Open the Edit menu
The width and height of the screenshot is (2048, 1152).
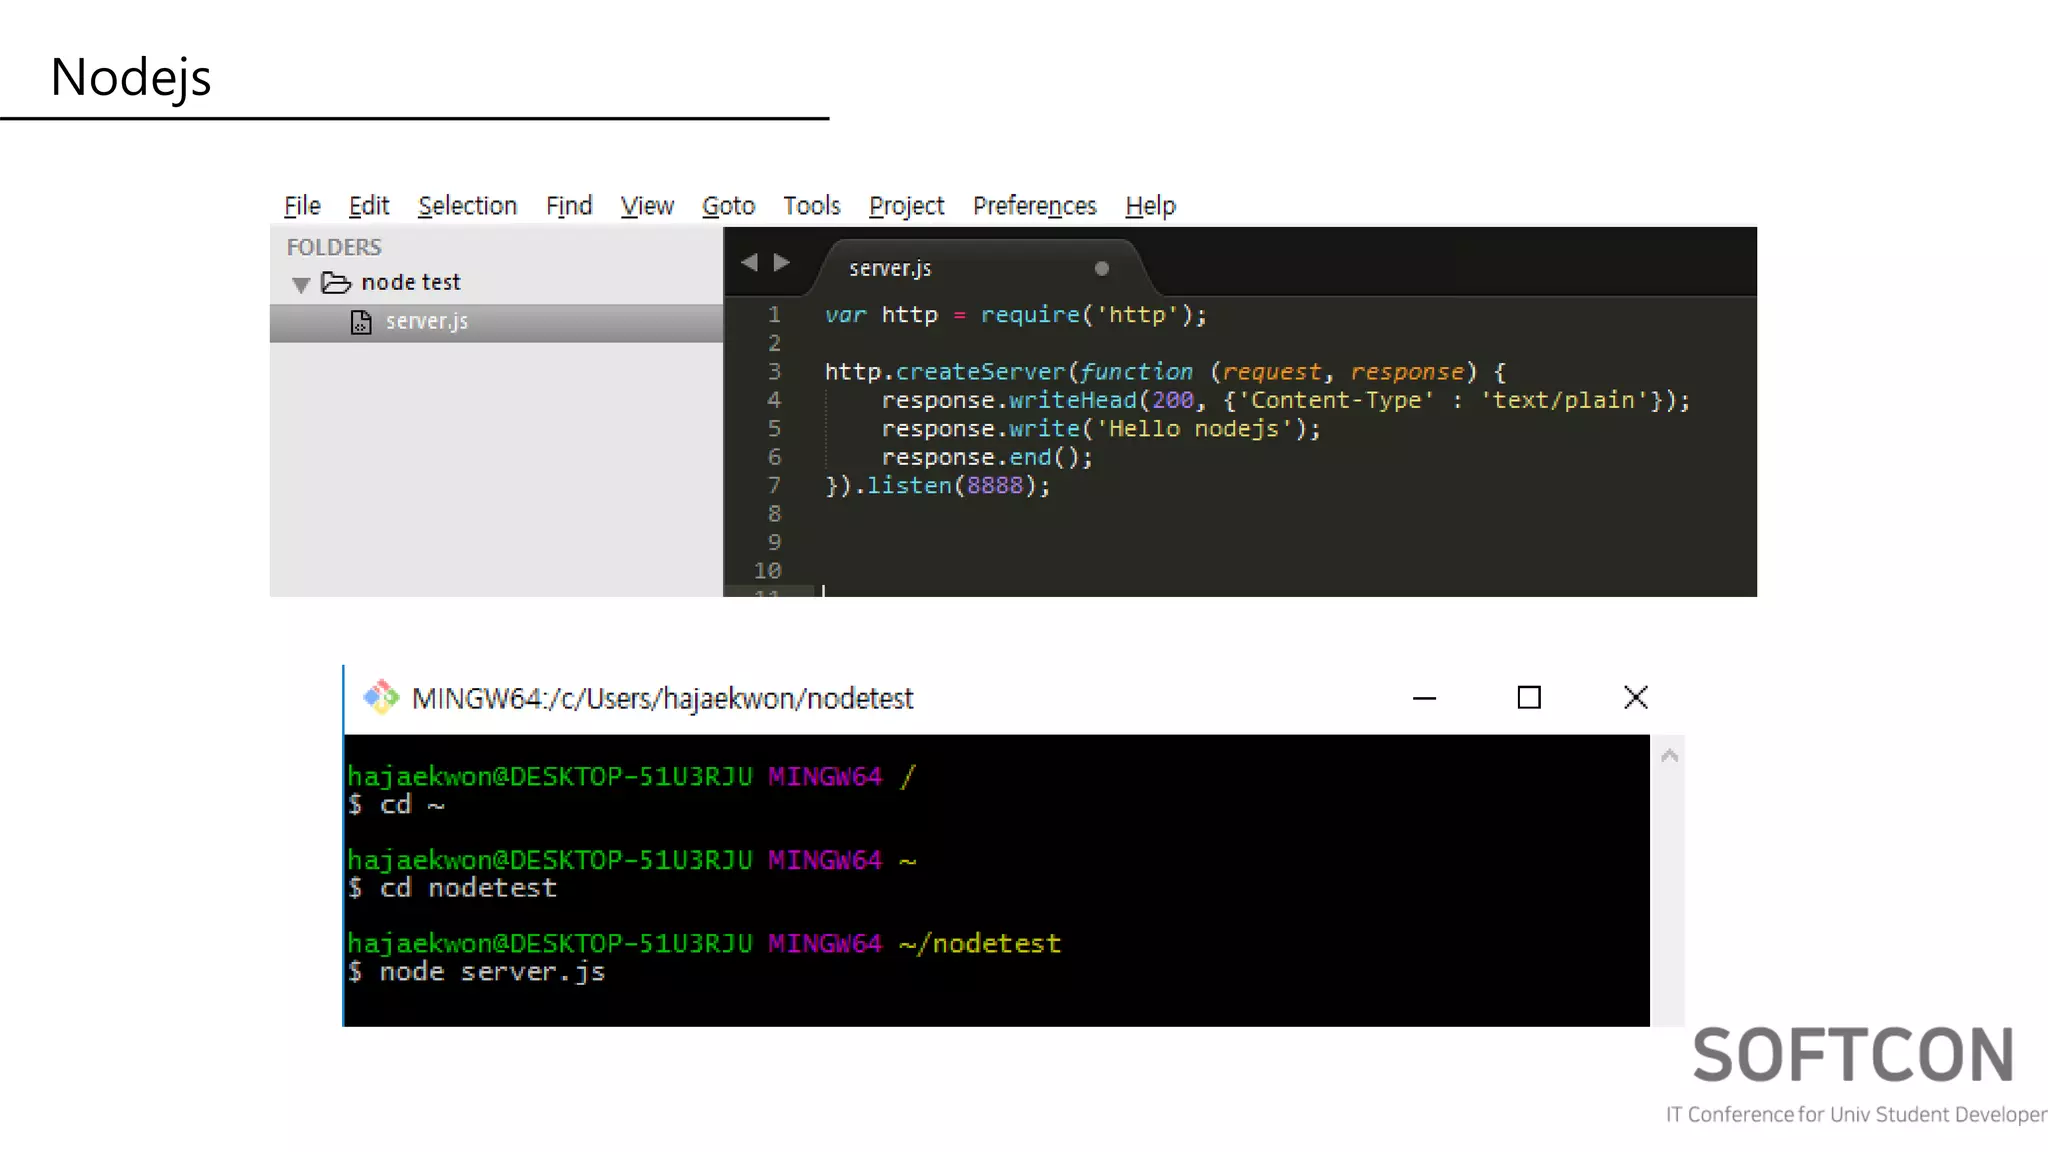[x=369, y=205]
